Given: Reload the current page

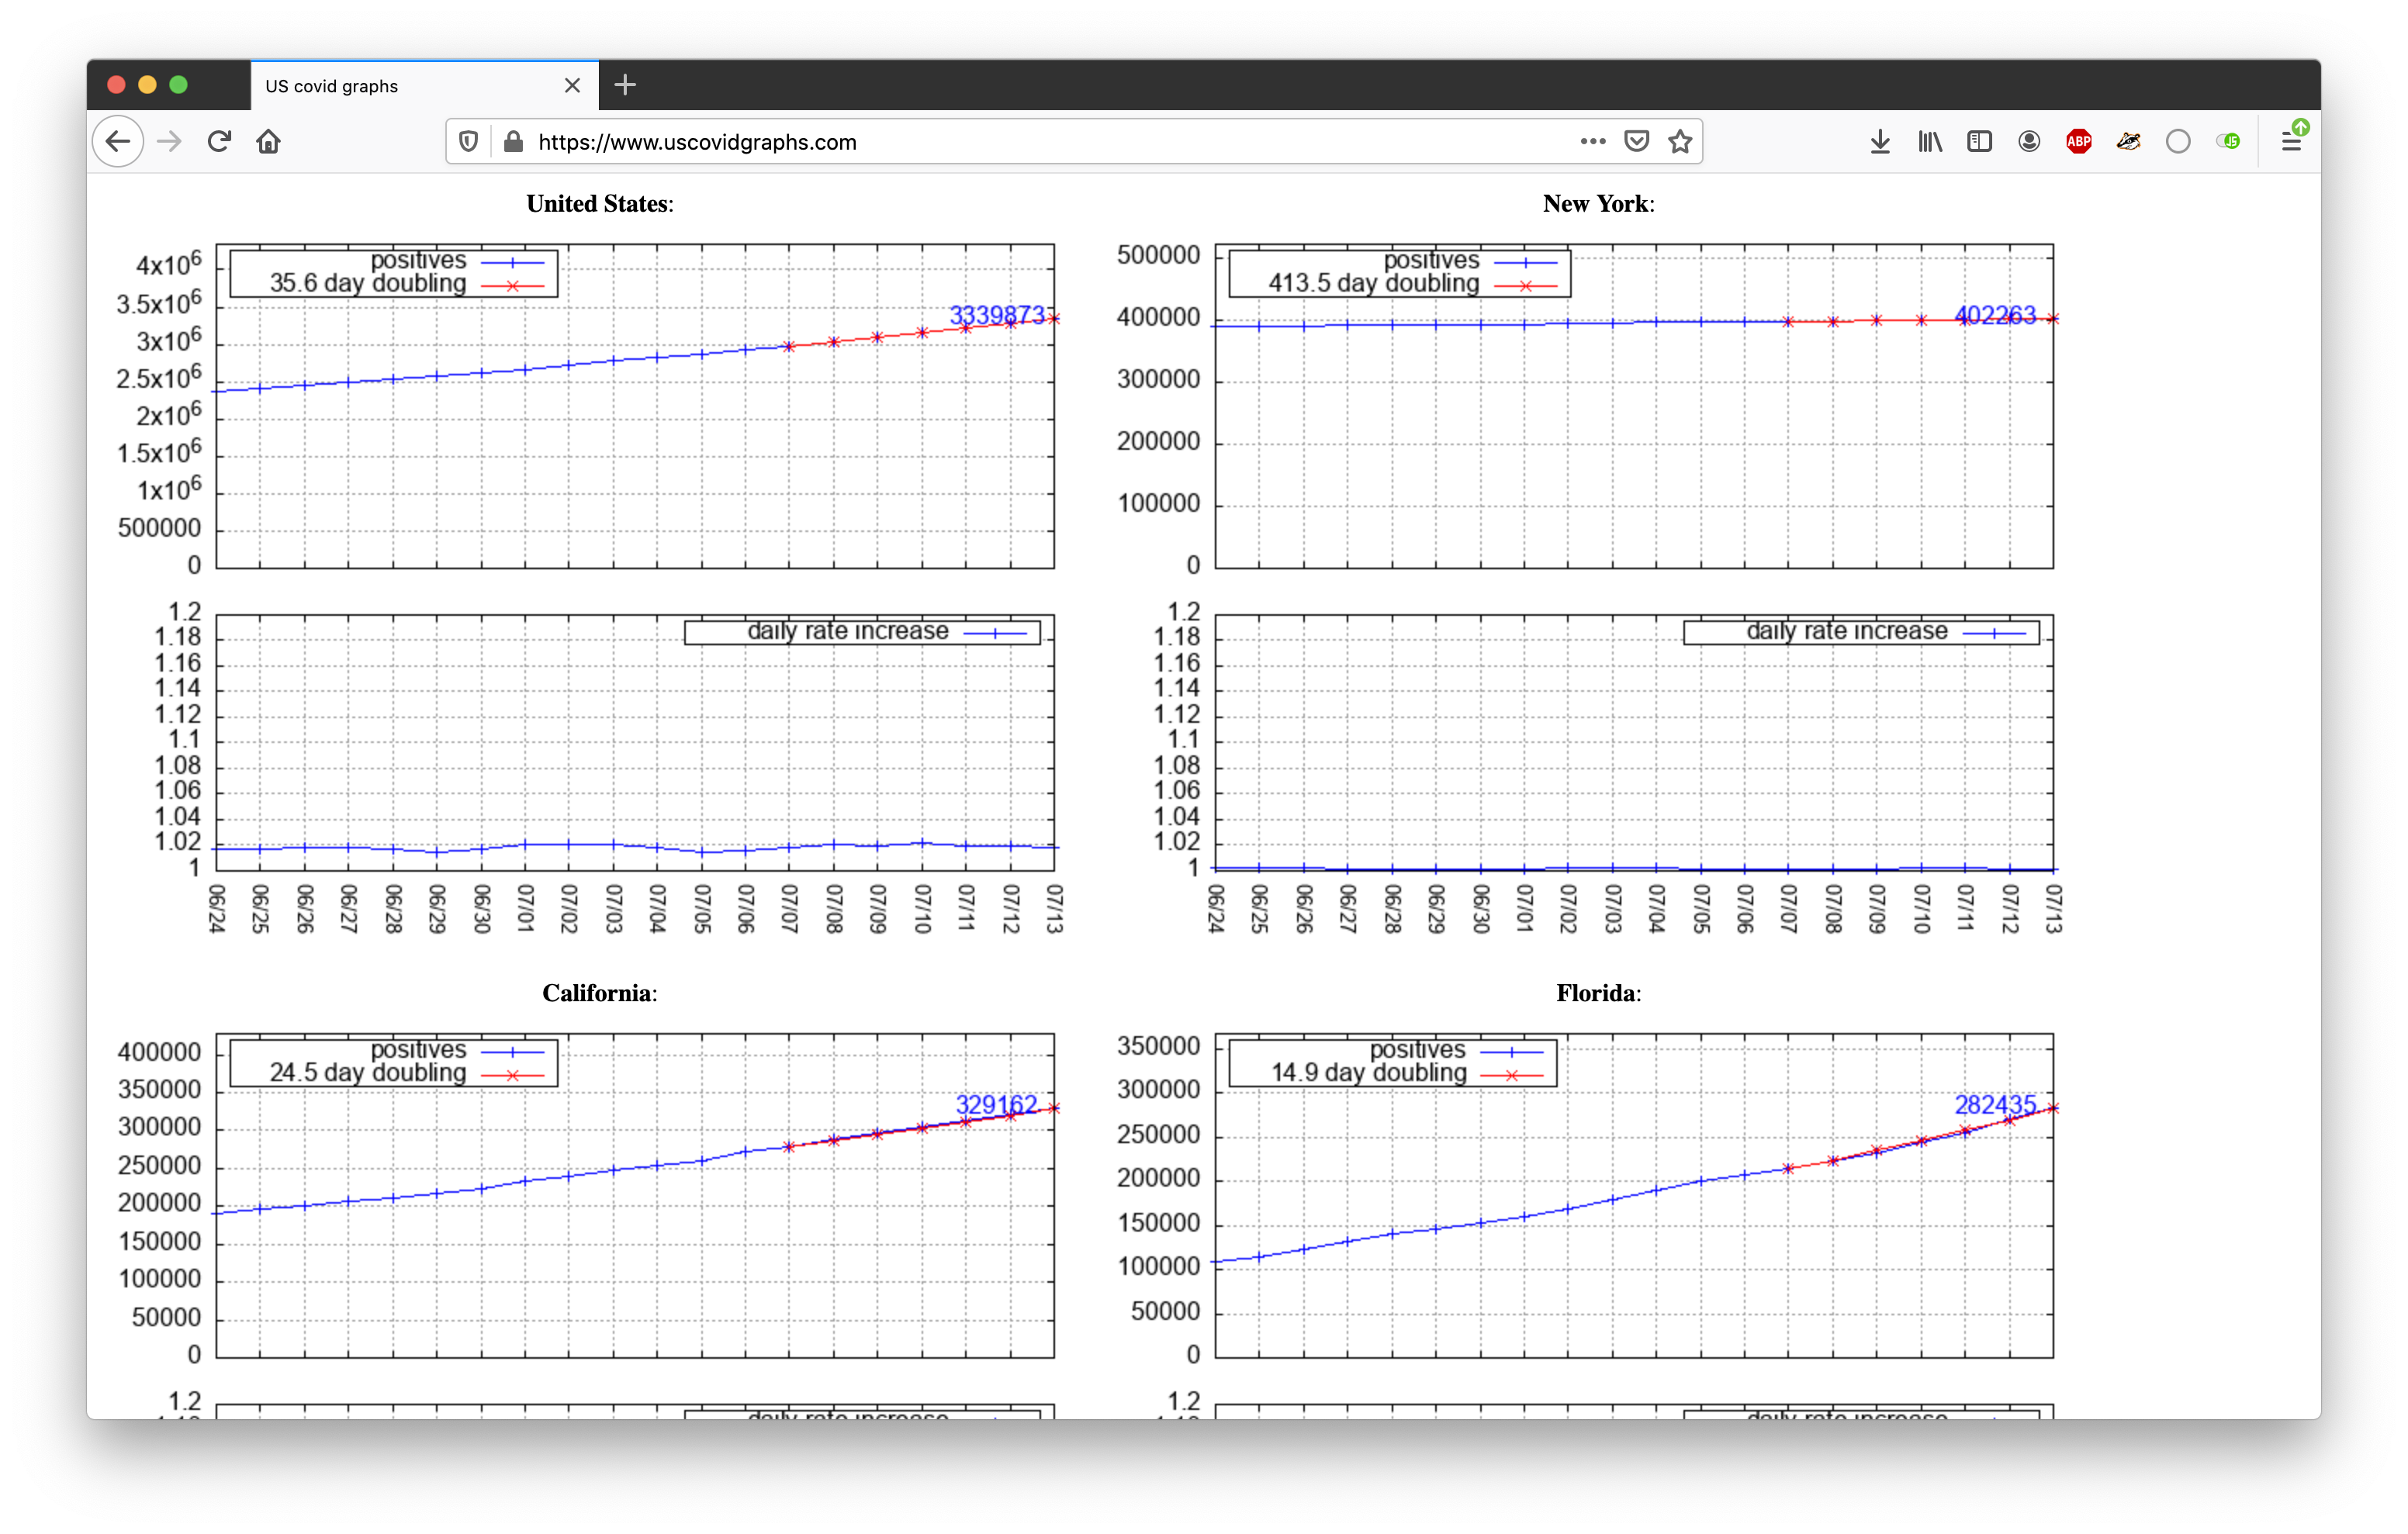Looking at the screenshot, I should click(219, 142).
